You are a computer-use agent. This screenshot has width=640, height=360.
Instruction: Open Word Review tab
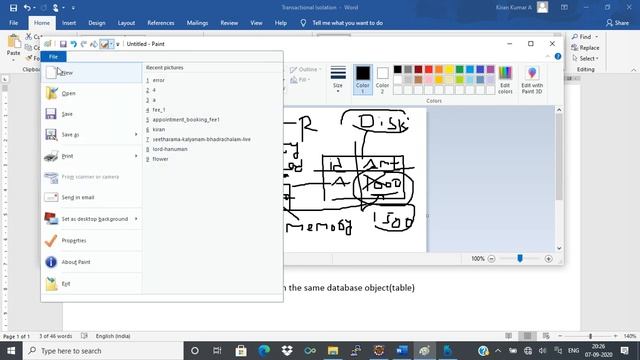tap(229, 23)
